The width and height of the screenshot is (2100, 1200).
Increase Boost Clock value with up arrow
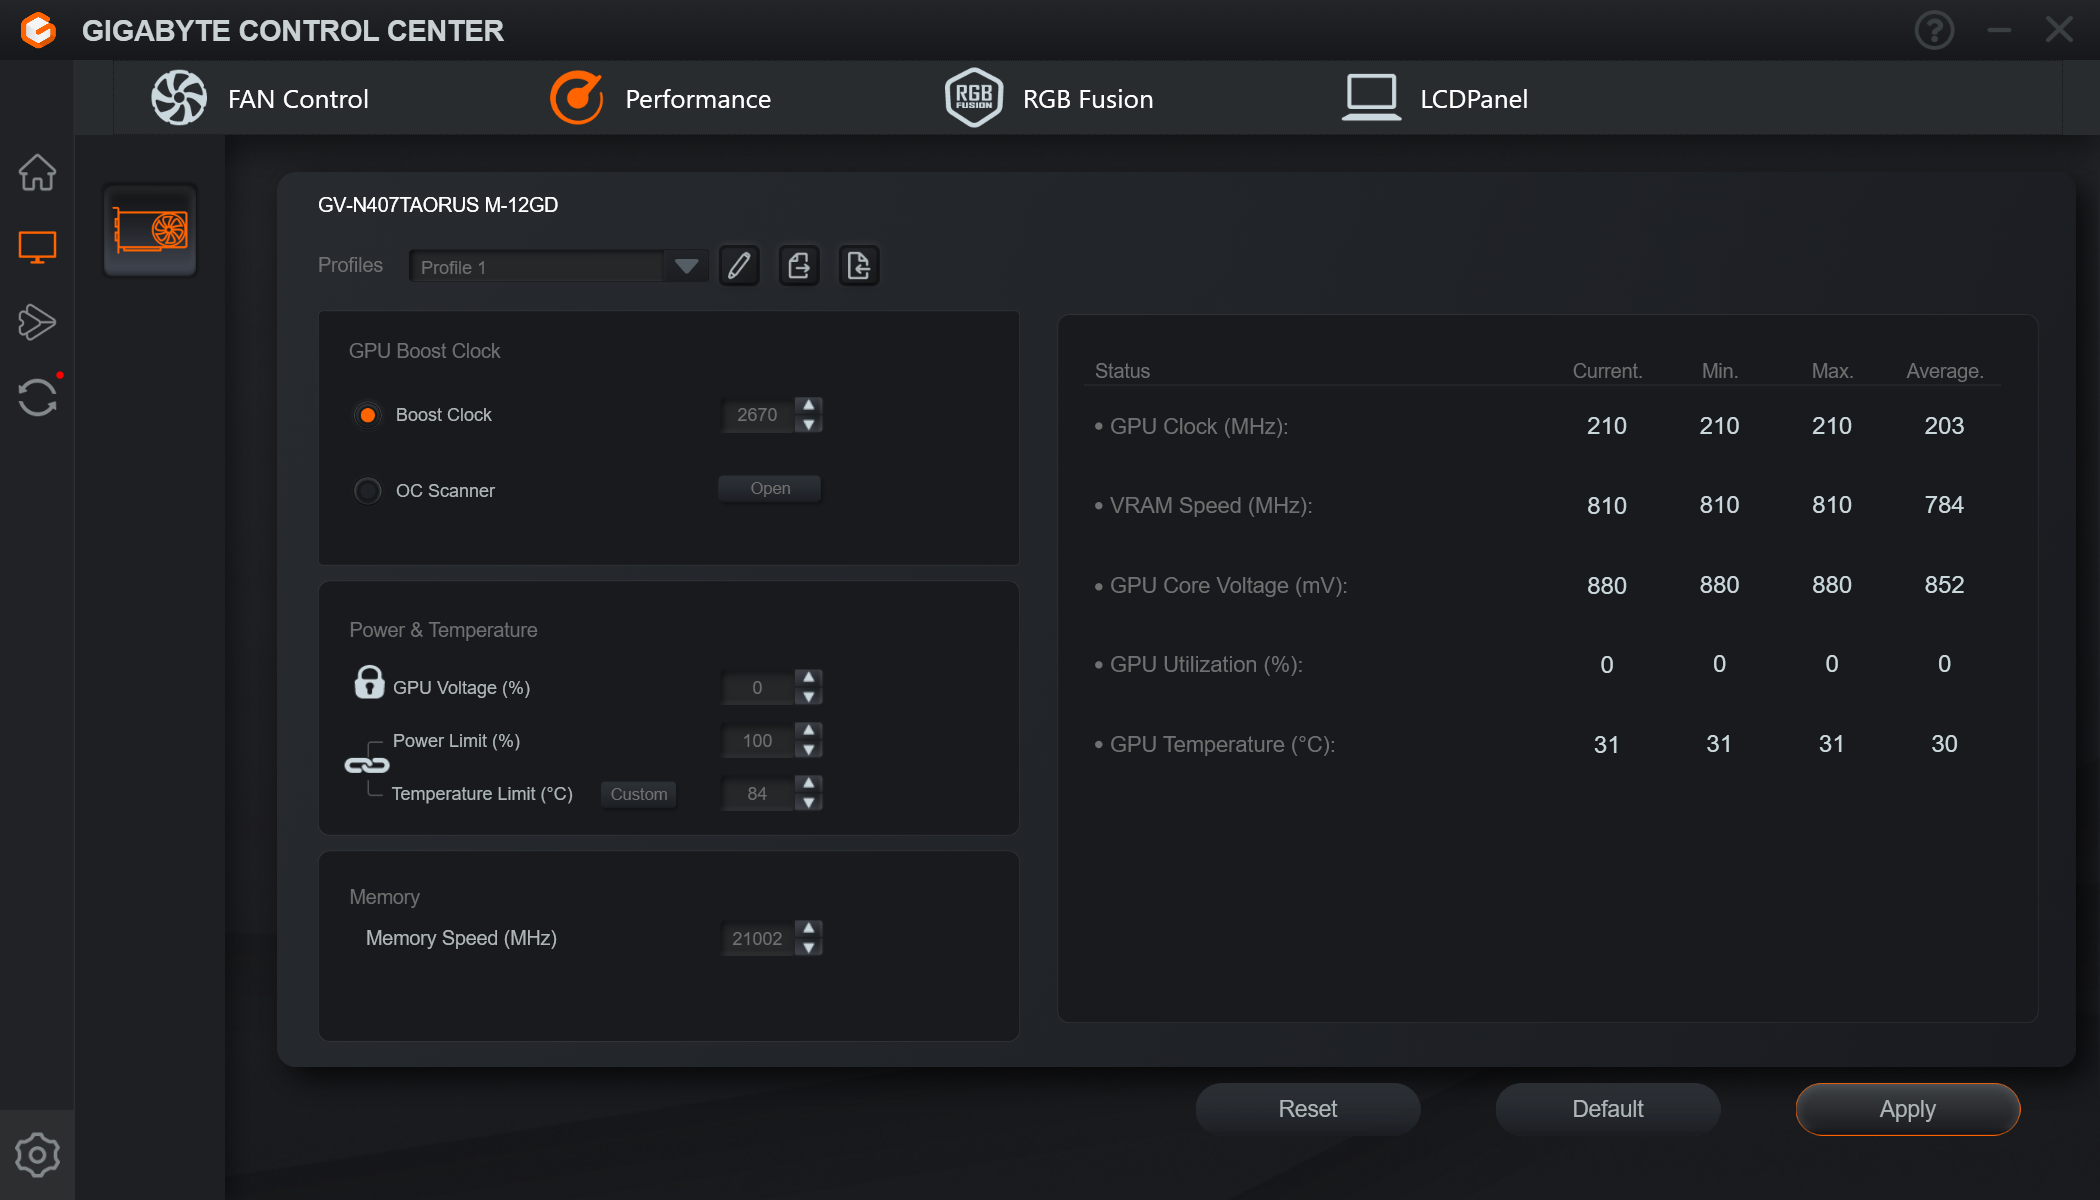(809, 405)
